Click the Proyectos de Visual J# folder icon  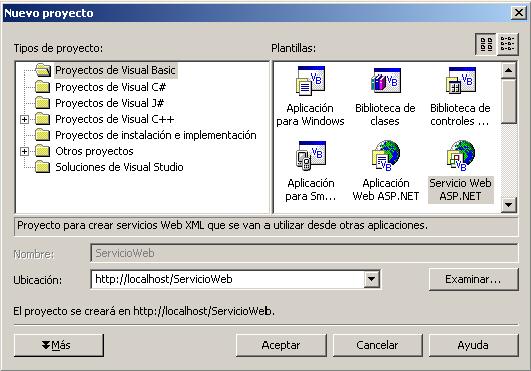(x=43, y=103)
